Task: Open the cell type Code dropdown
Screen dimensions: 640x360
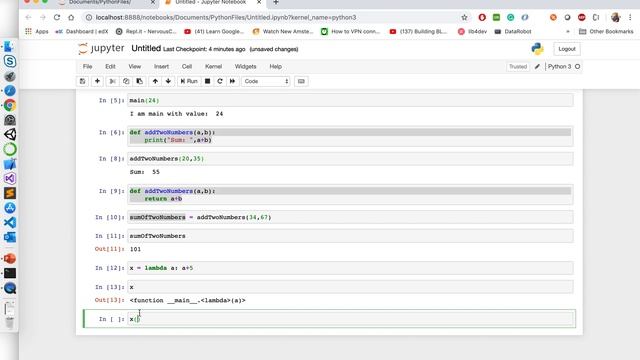Action: click(266, 81)
